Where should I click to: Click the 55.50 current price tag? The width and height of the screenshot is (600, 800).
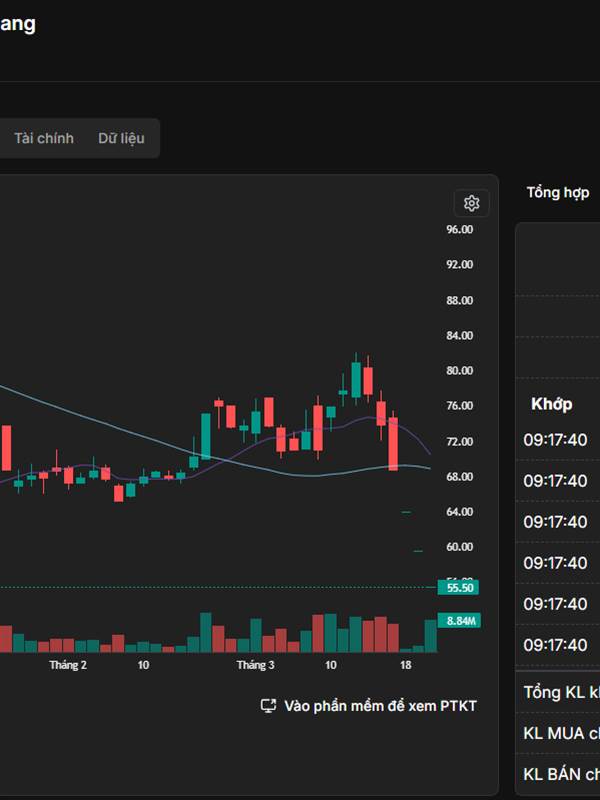(460, 588)
